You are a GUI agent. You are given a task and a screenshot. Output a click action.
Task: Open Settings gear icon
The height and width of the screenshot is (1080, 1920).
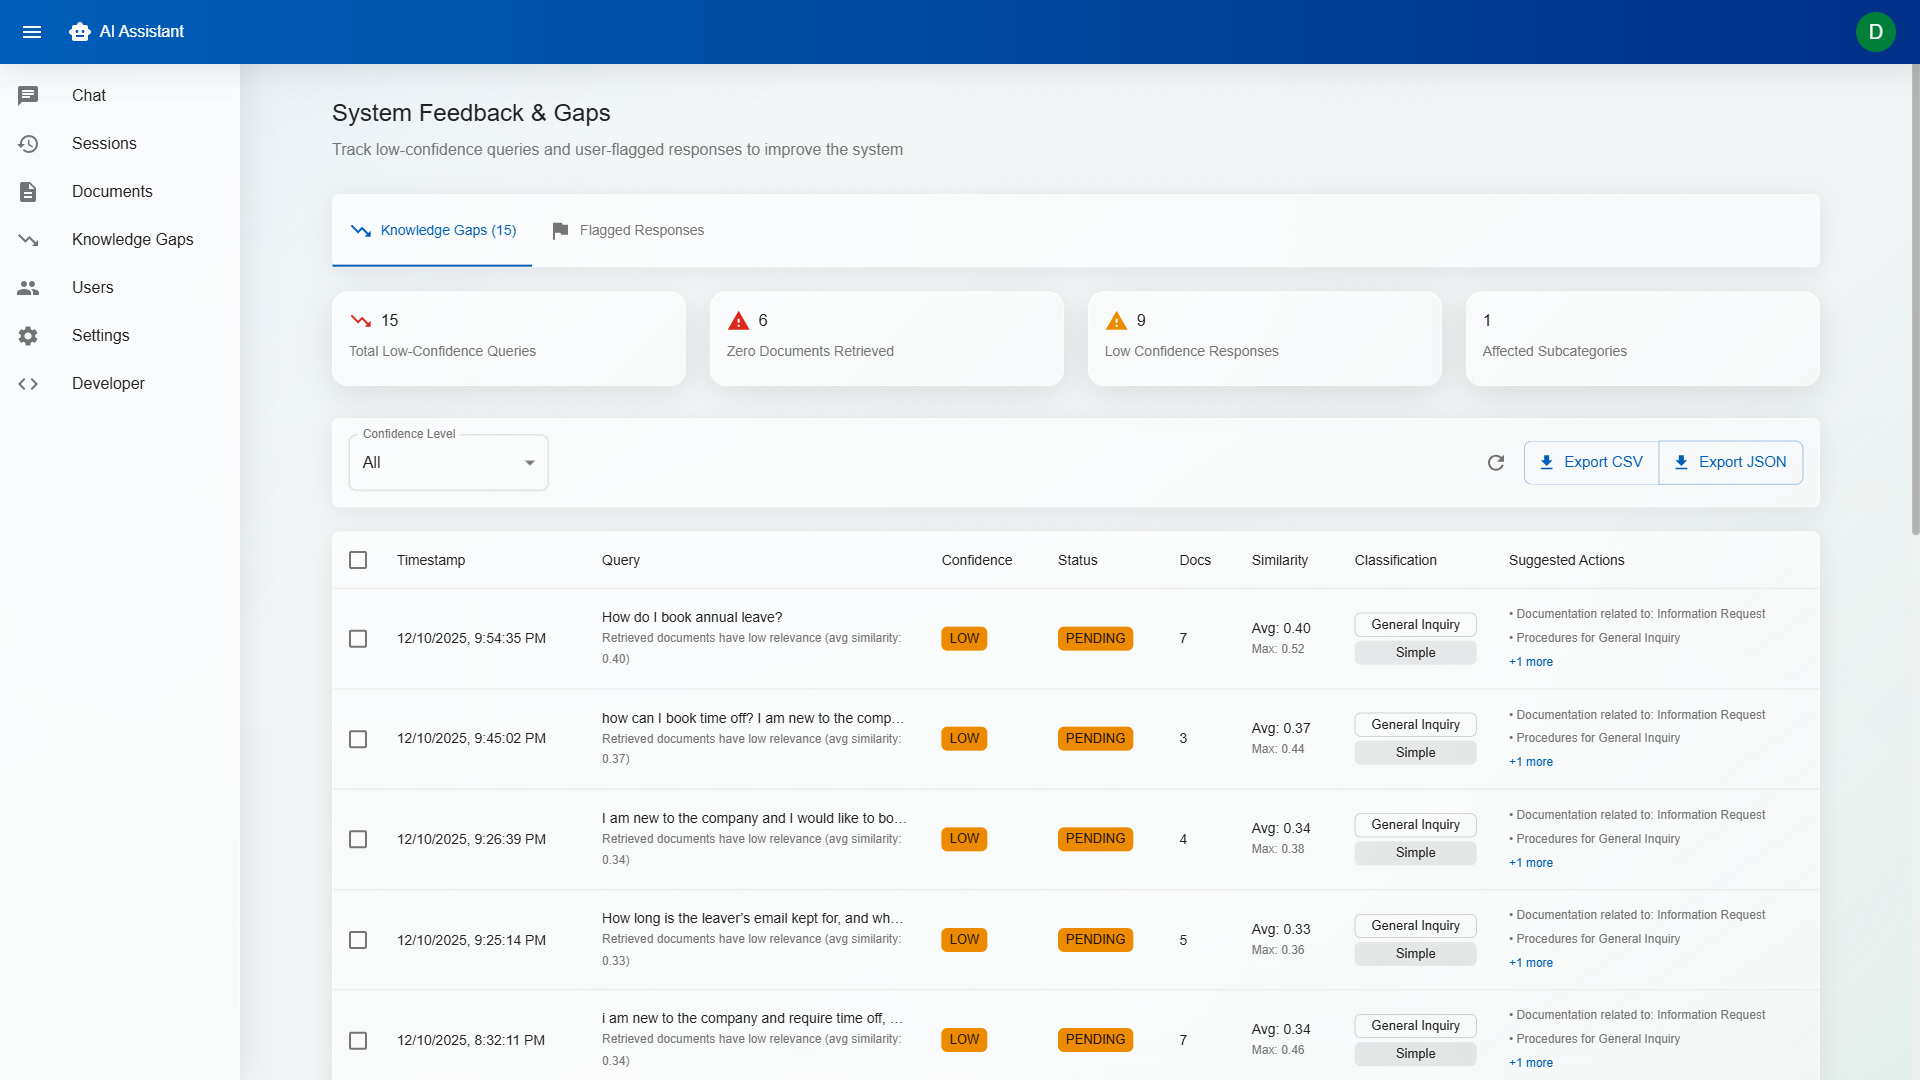28,335
